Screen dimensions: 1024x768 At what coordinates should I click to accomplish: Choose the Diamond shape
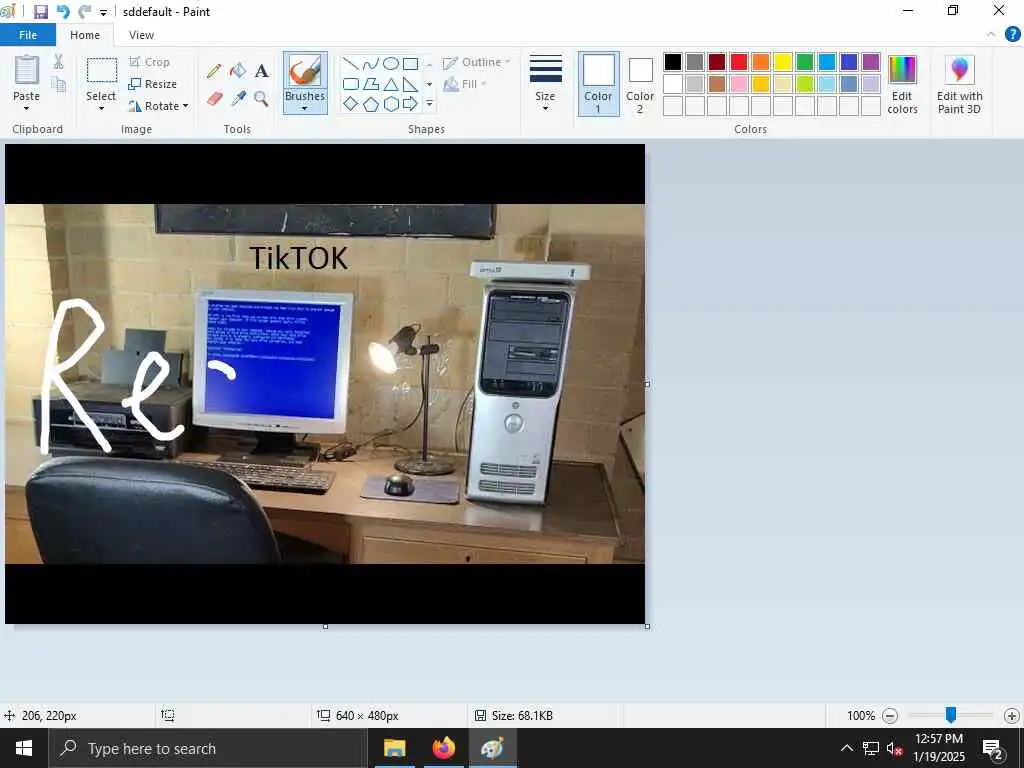click(351, 104)
